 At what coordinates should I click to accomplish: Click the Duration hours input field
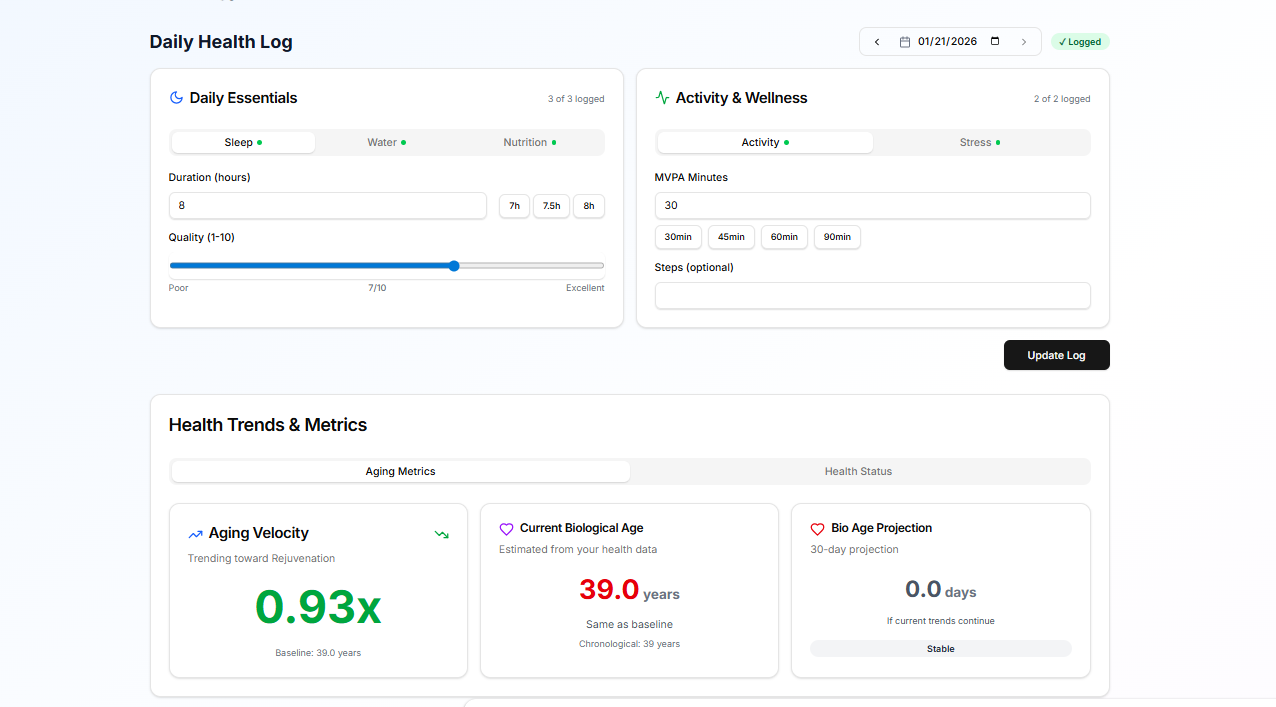[x=327, y=206]
